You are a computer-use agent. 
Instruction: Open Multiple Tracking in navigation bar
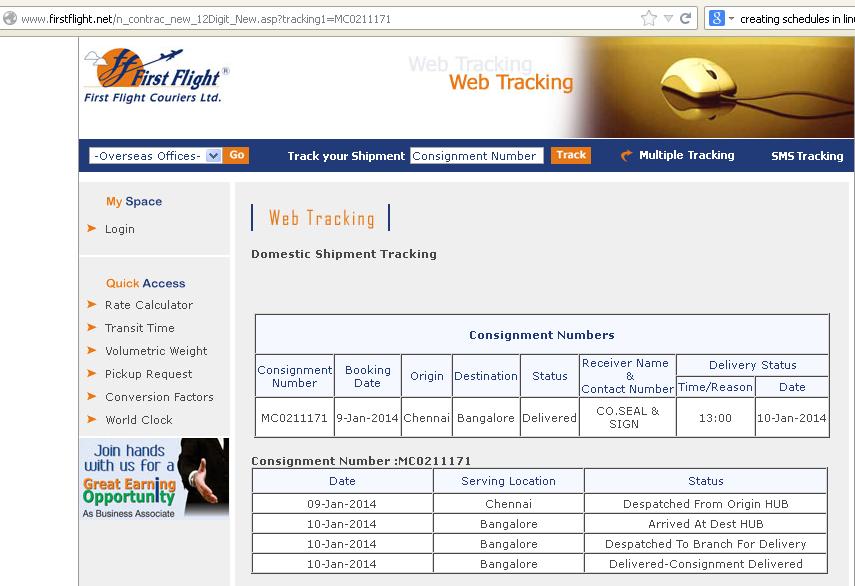(x=686, y=156)
